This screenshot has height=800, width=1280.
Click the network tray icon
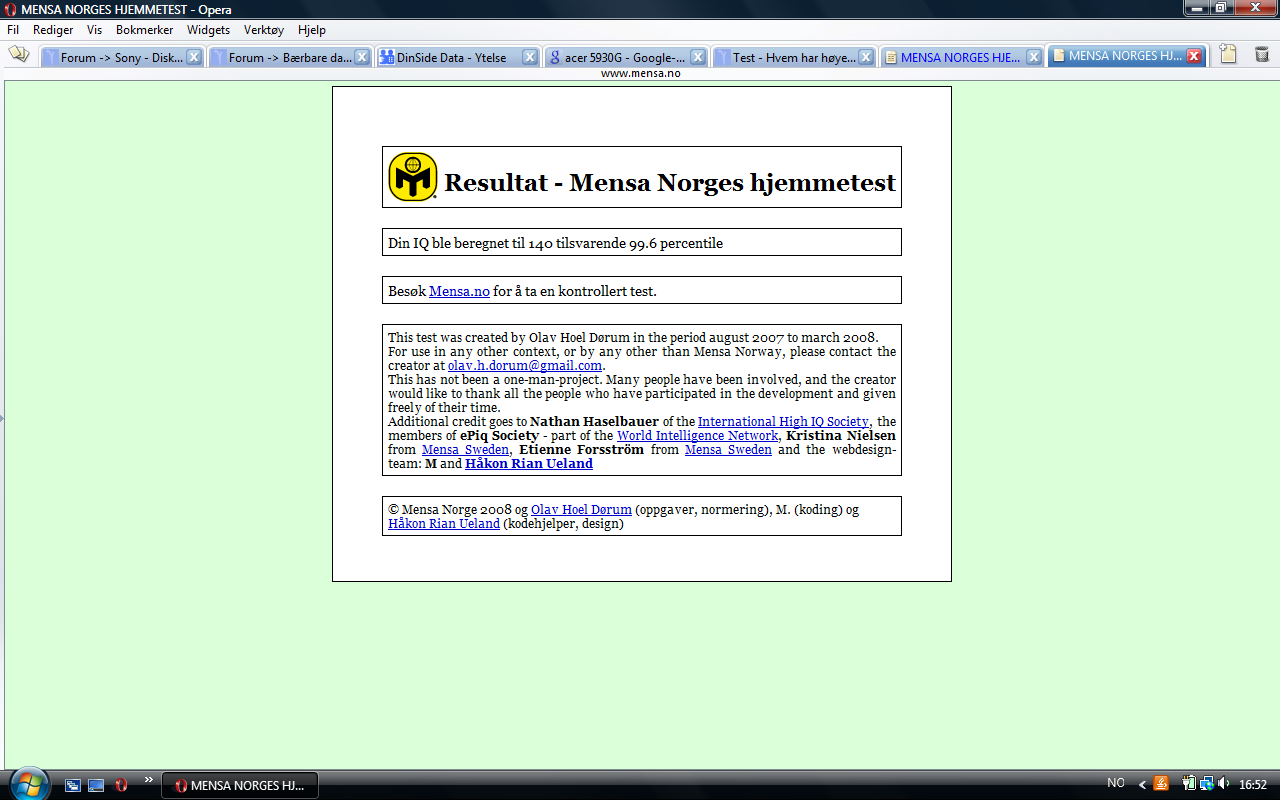(x=1207, y=784)
